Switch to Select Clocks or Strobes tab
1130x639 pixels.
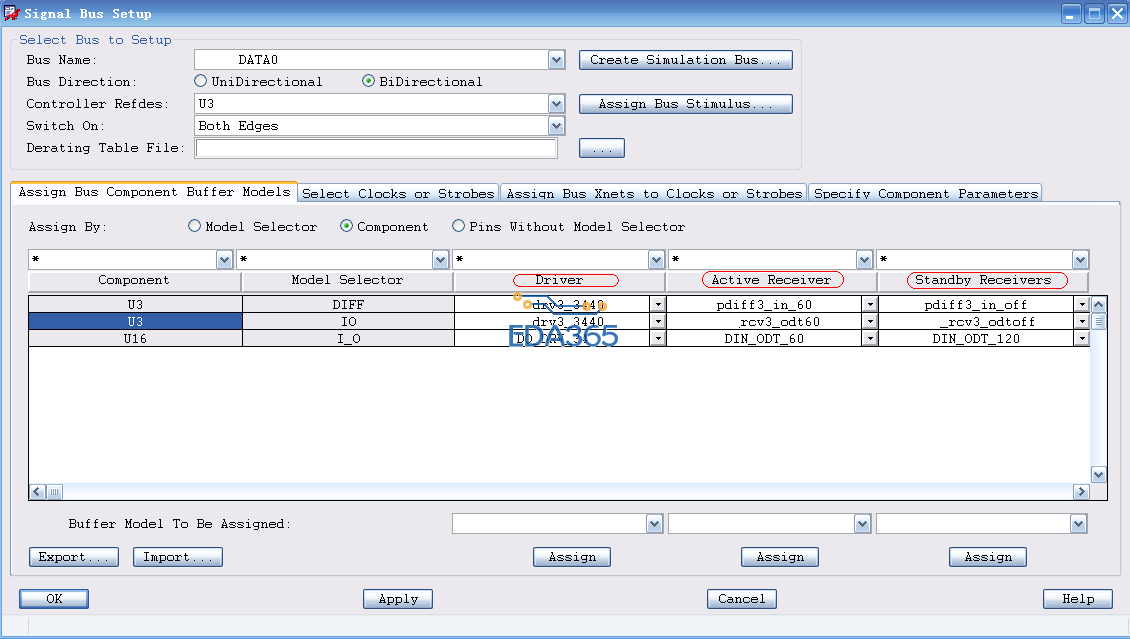398,193
